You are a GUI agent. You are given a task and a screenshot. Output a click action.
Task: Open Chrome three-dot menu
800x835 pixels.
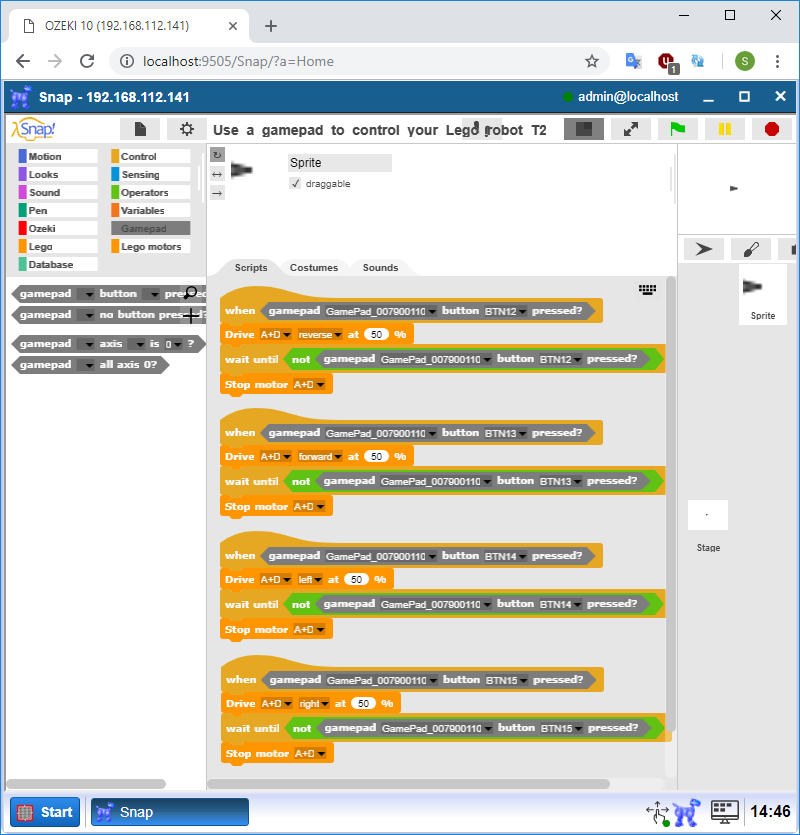point(777,61)
